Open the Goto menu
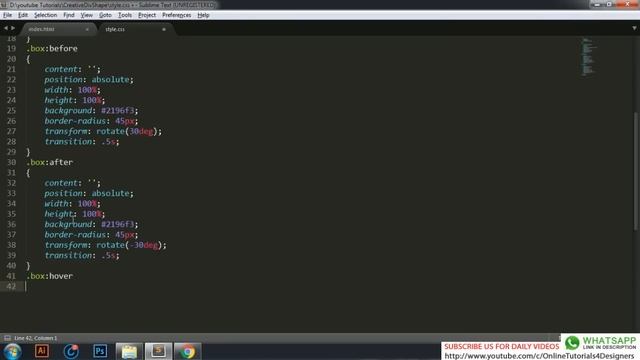Viewport: 640px width, 360px height. pyautogui.click(x=105, y=15)
